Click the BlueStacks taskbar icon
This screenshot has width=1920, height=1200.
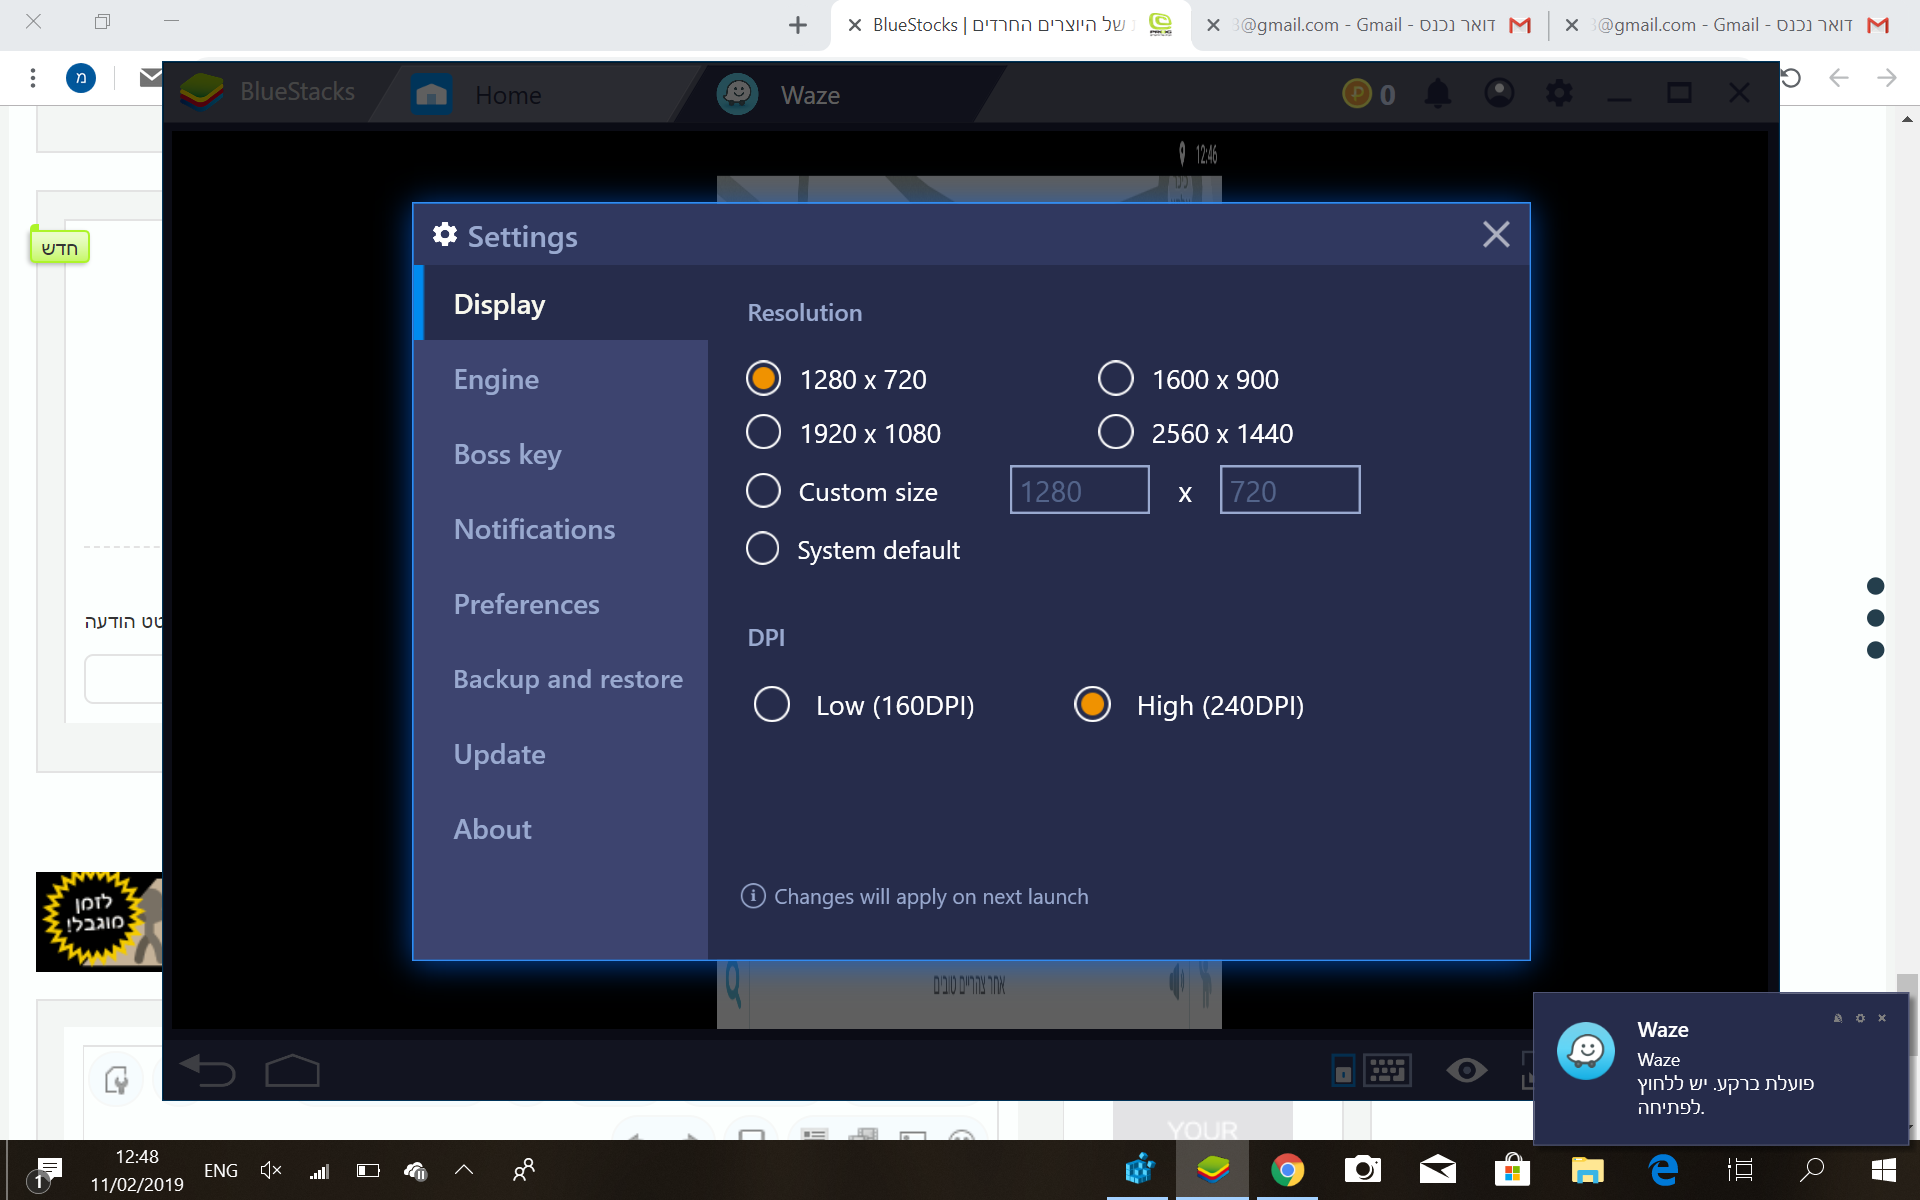click(1212, 1170)
